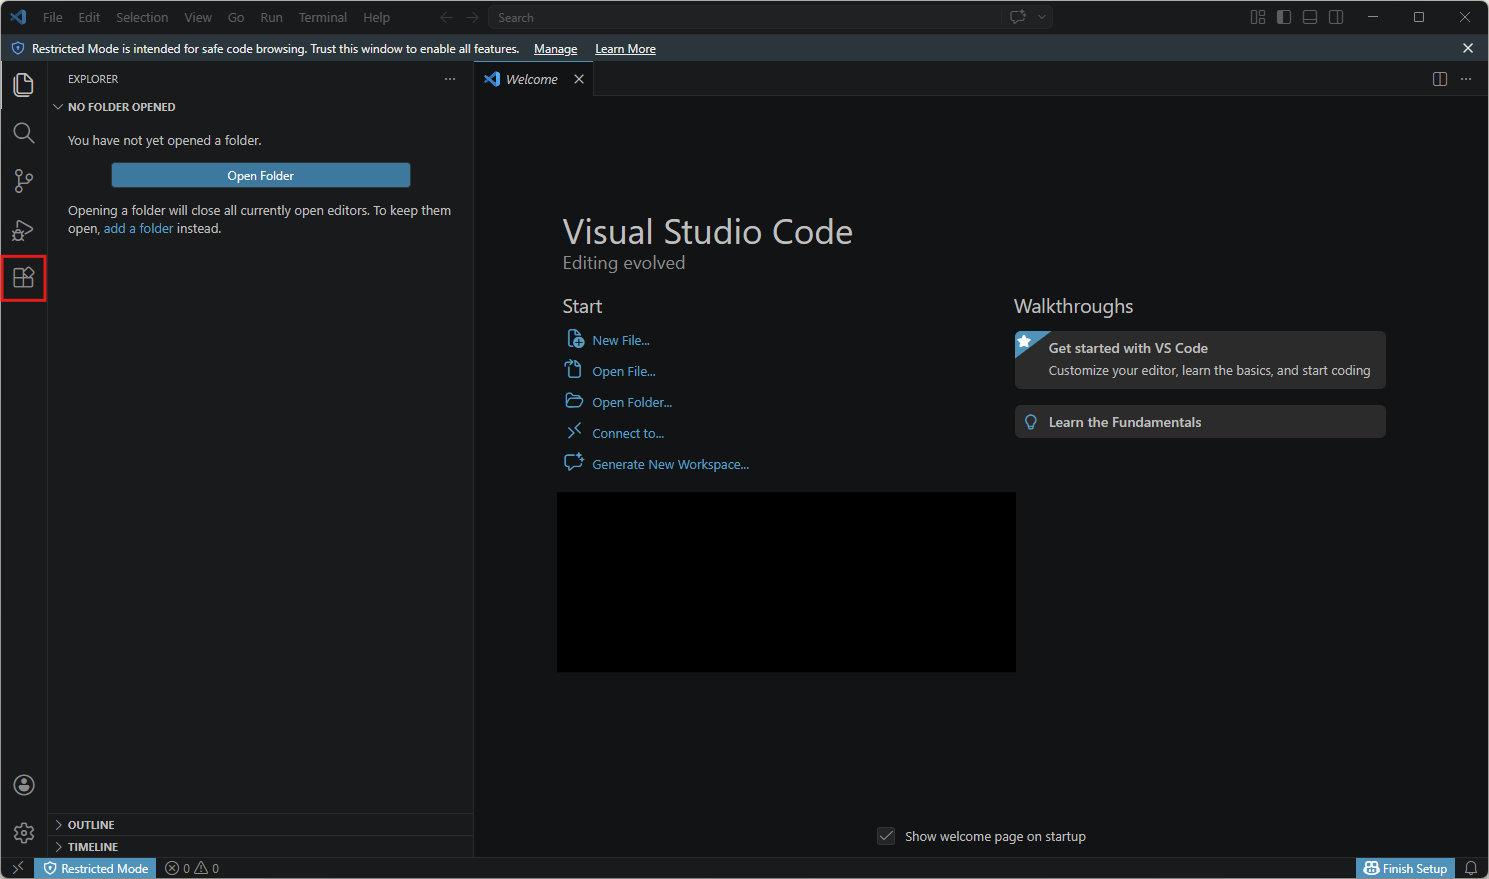Image resolution: width=1489 pixels, height=879 pixels.
Task: Open Source Control view
Action: click(24, 181)
